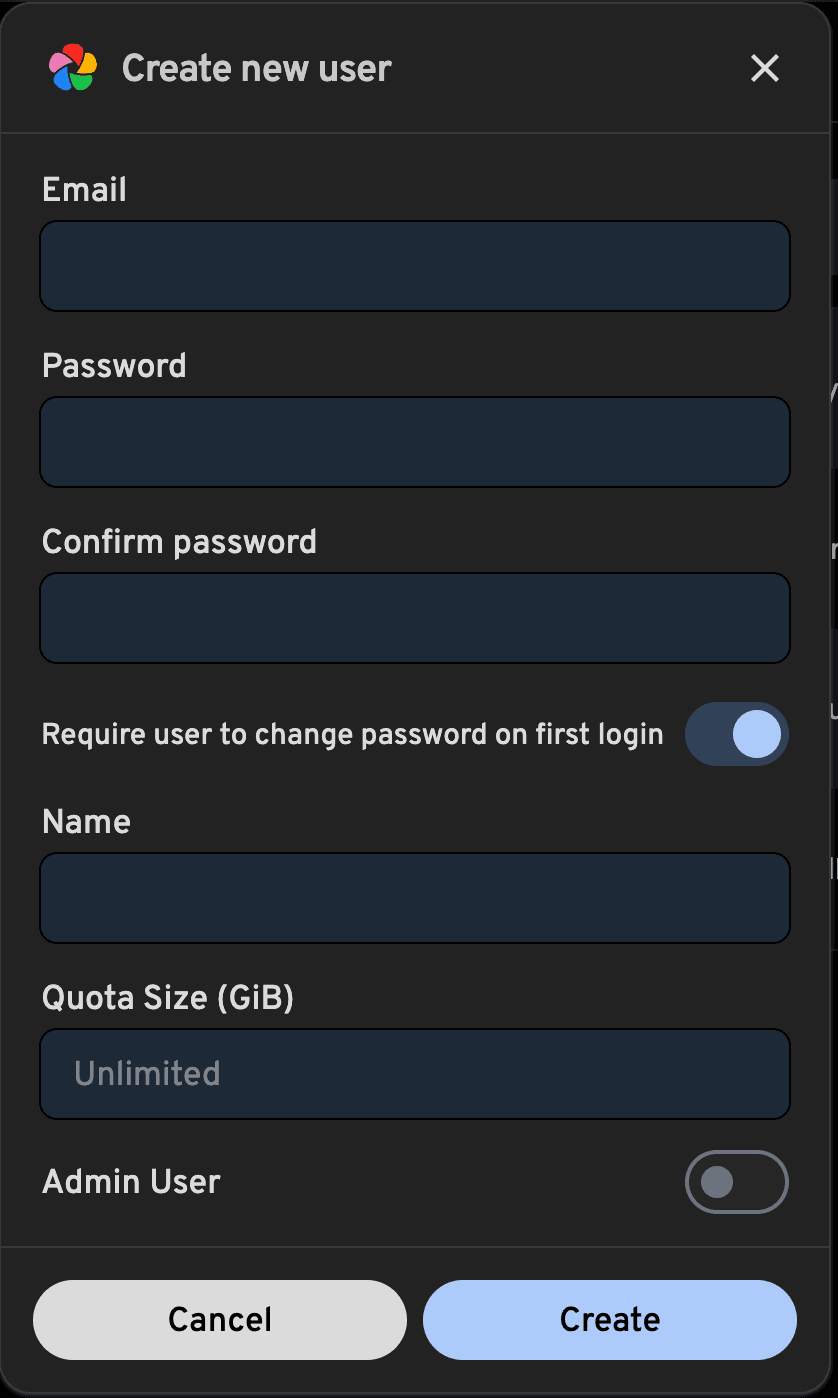
Task: Select the Confirm password field
Action: [x=414, y=617]
